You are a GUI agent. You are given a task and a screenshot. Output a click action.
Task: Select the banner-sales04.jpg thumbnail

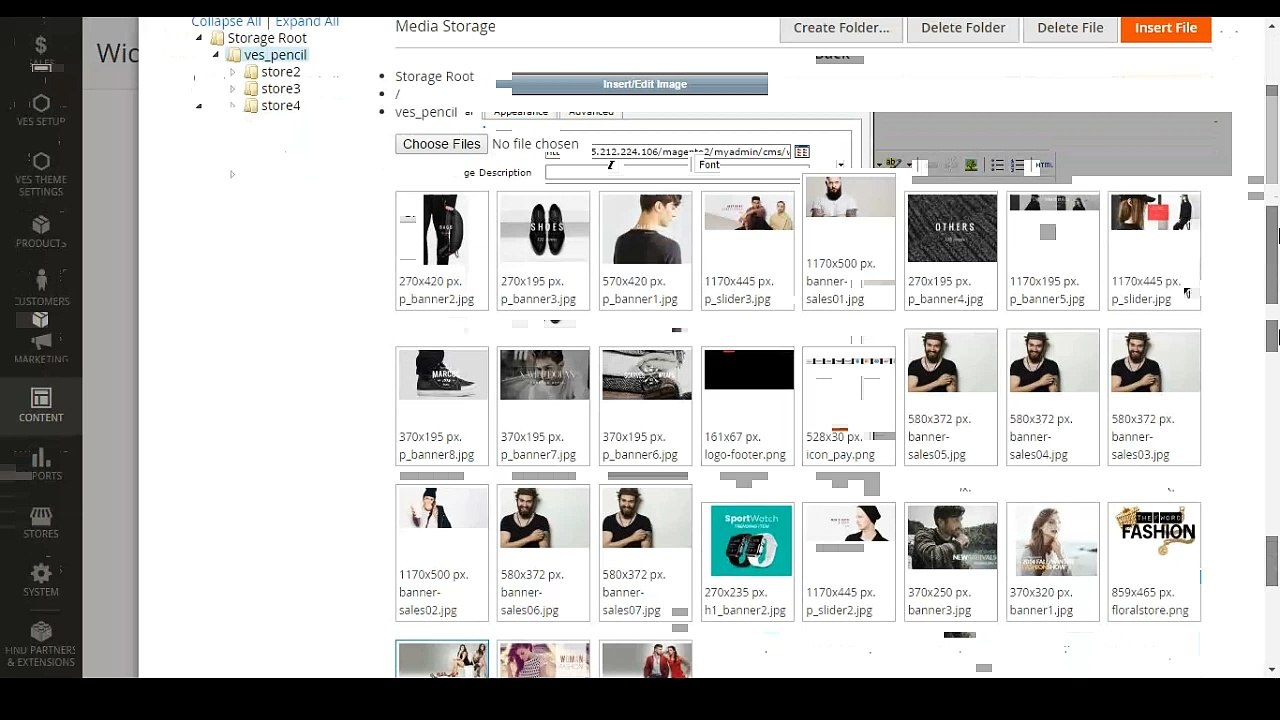point(1053,398)
